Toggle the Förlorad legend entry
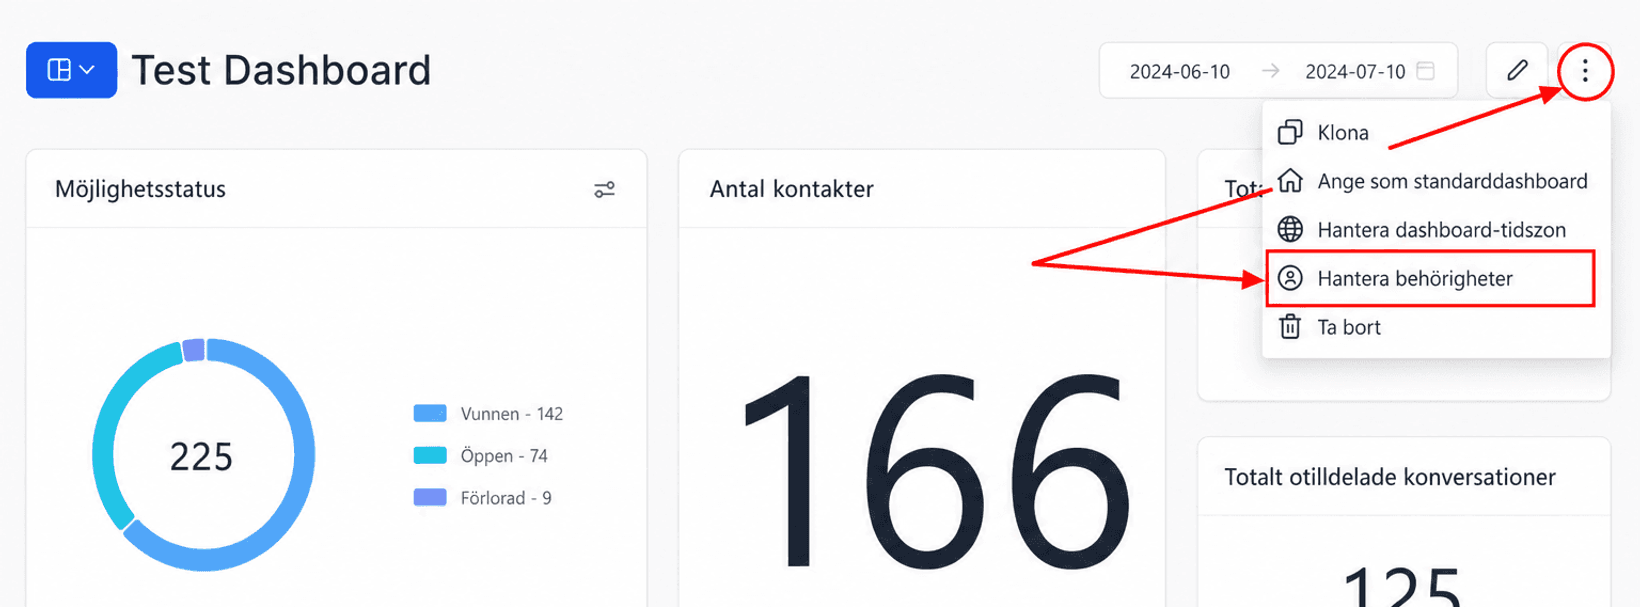 [x=483, y=498]
